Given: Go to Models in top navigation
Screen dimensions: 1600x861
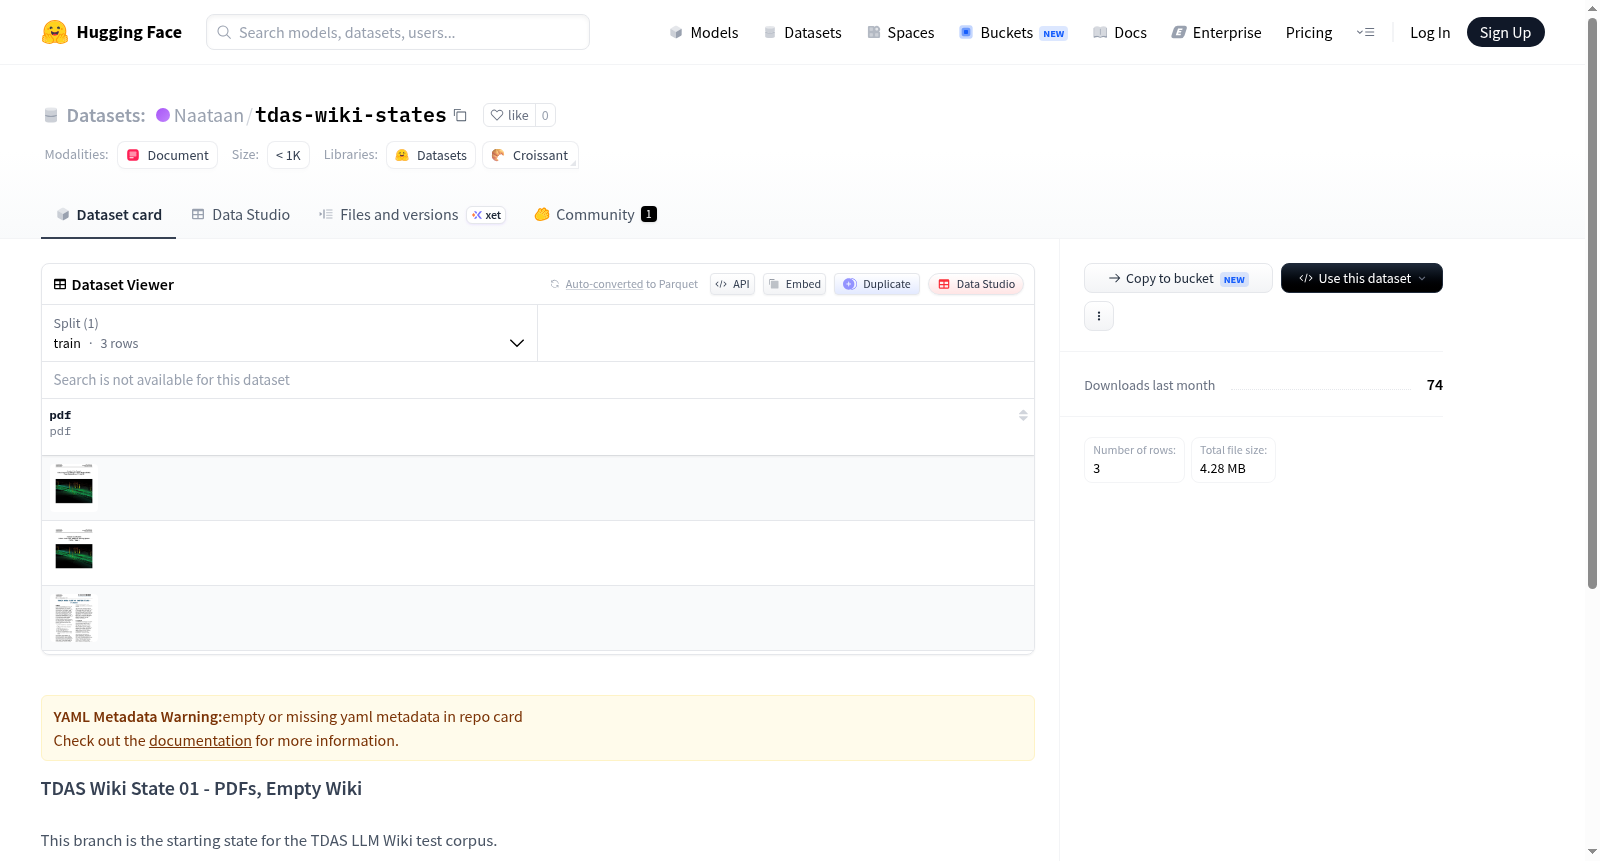Looking at the screenshot, I should pyautogui.click(x=704, y=32).
